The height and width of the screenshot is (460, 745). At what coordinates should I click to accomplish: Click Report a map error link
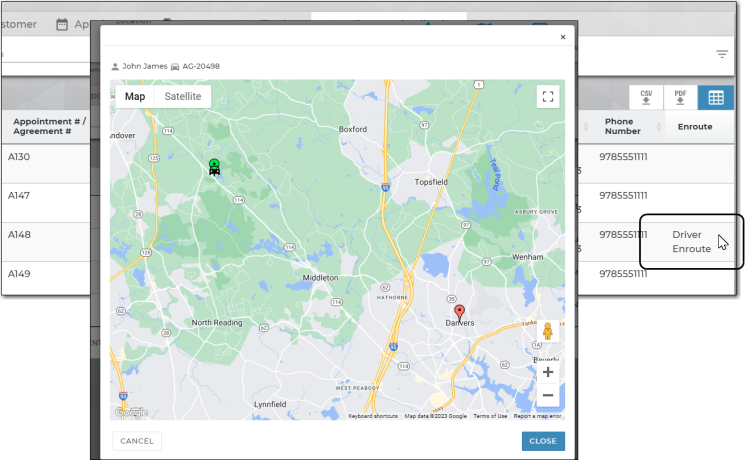(x=538, y=416)
